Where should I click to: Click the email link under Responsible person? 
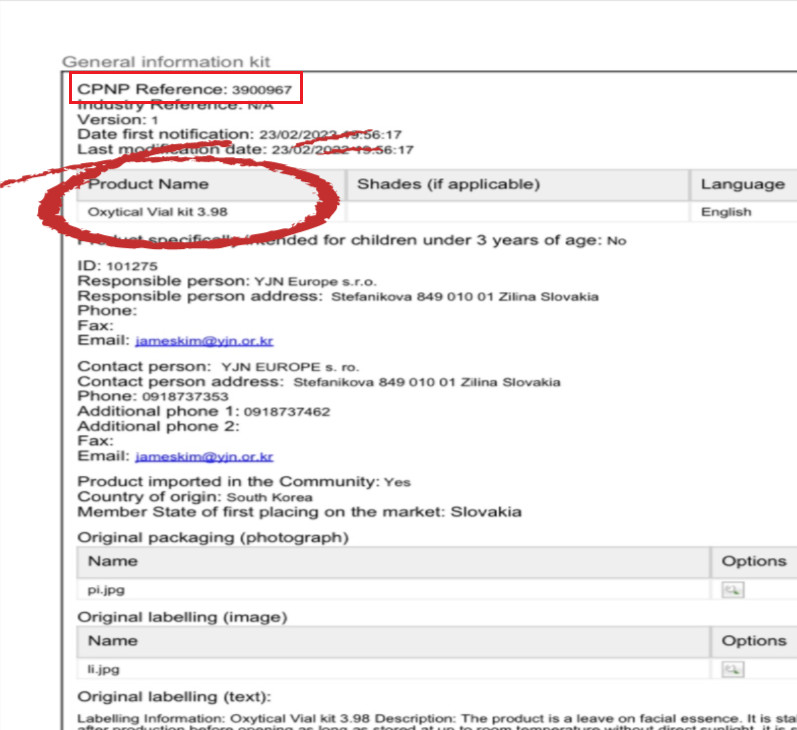click(x=204, y=341)
